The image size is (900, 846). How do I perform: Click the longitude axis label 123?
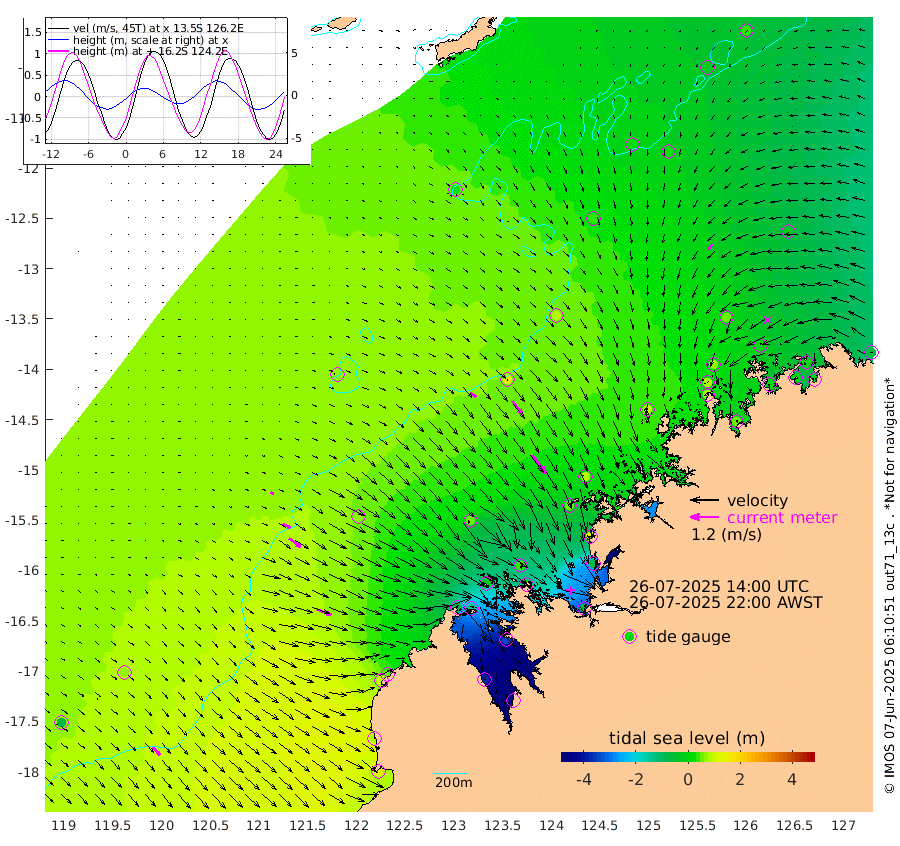[453, 825]
